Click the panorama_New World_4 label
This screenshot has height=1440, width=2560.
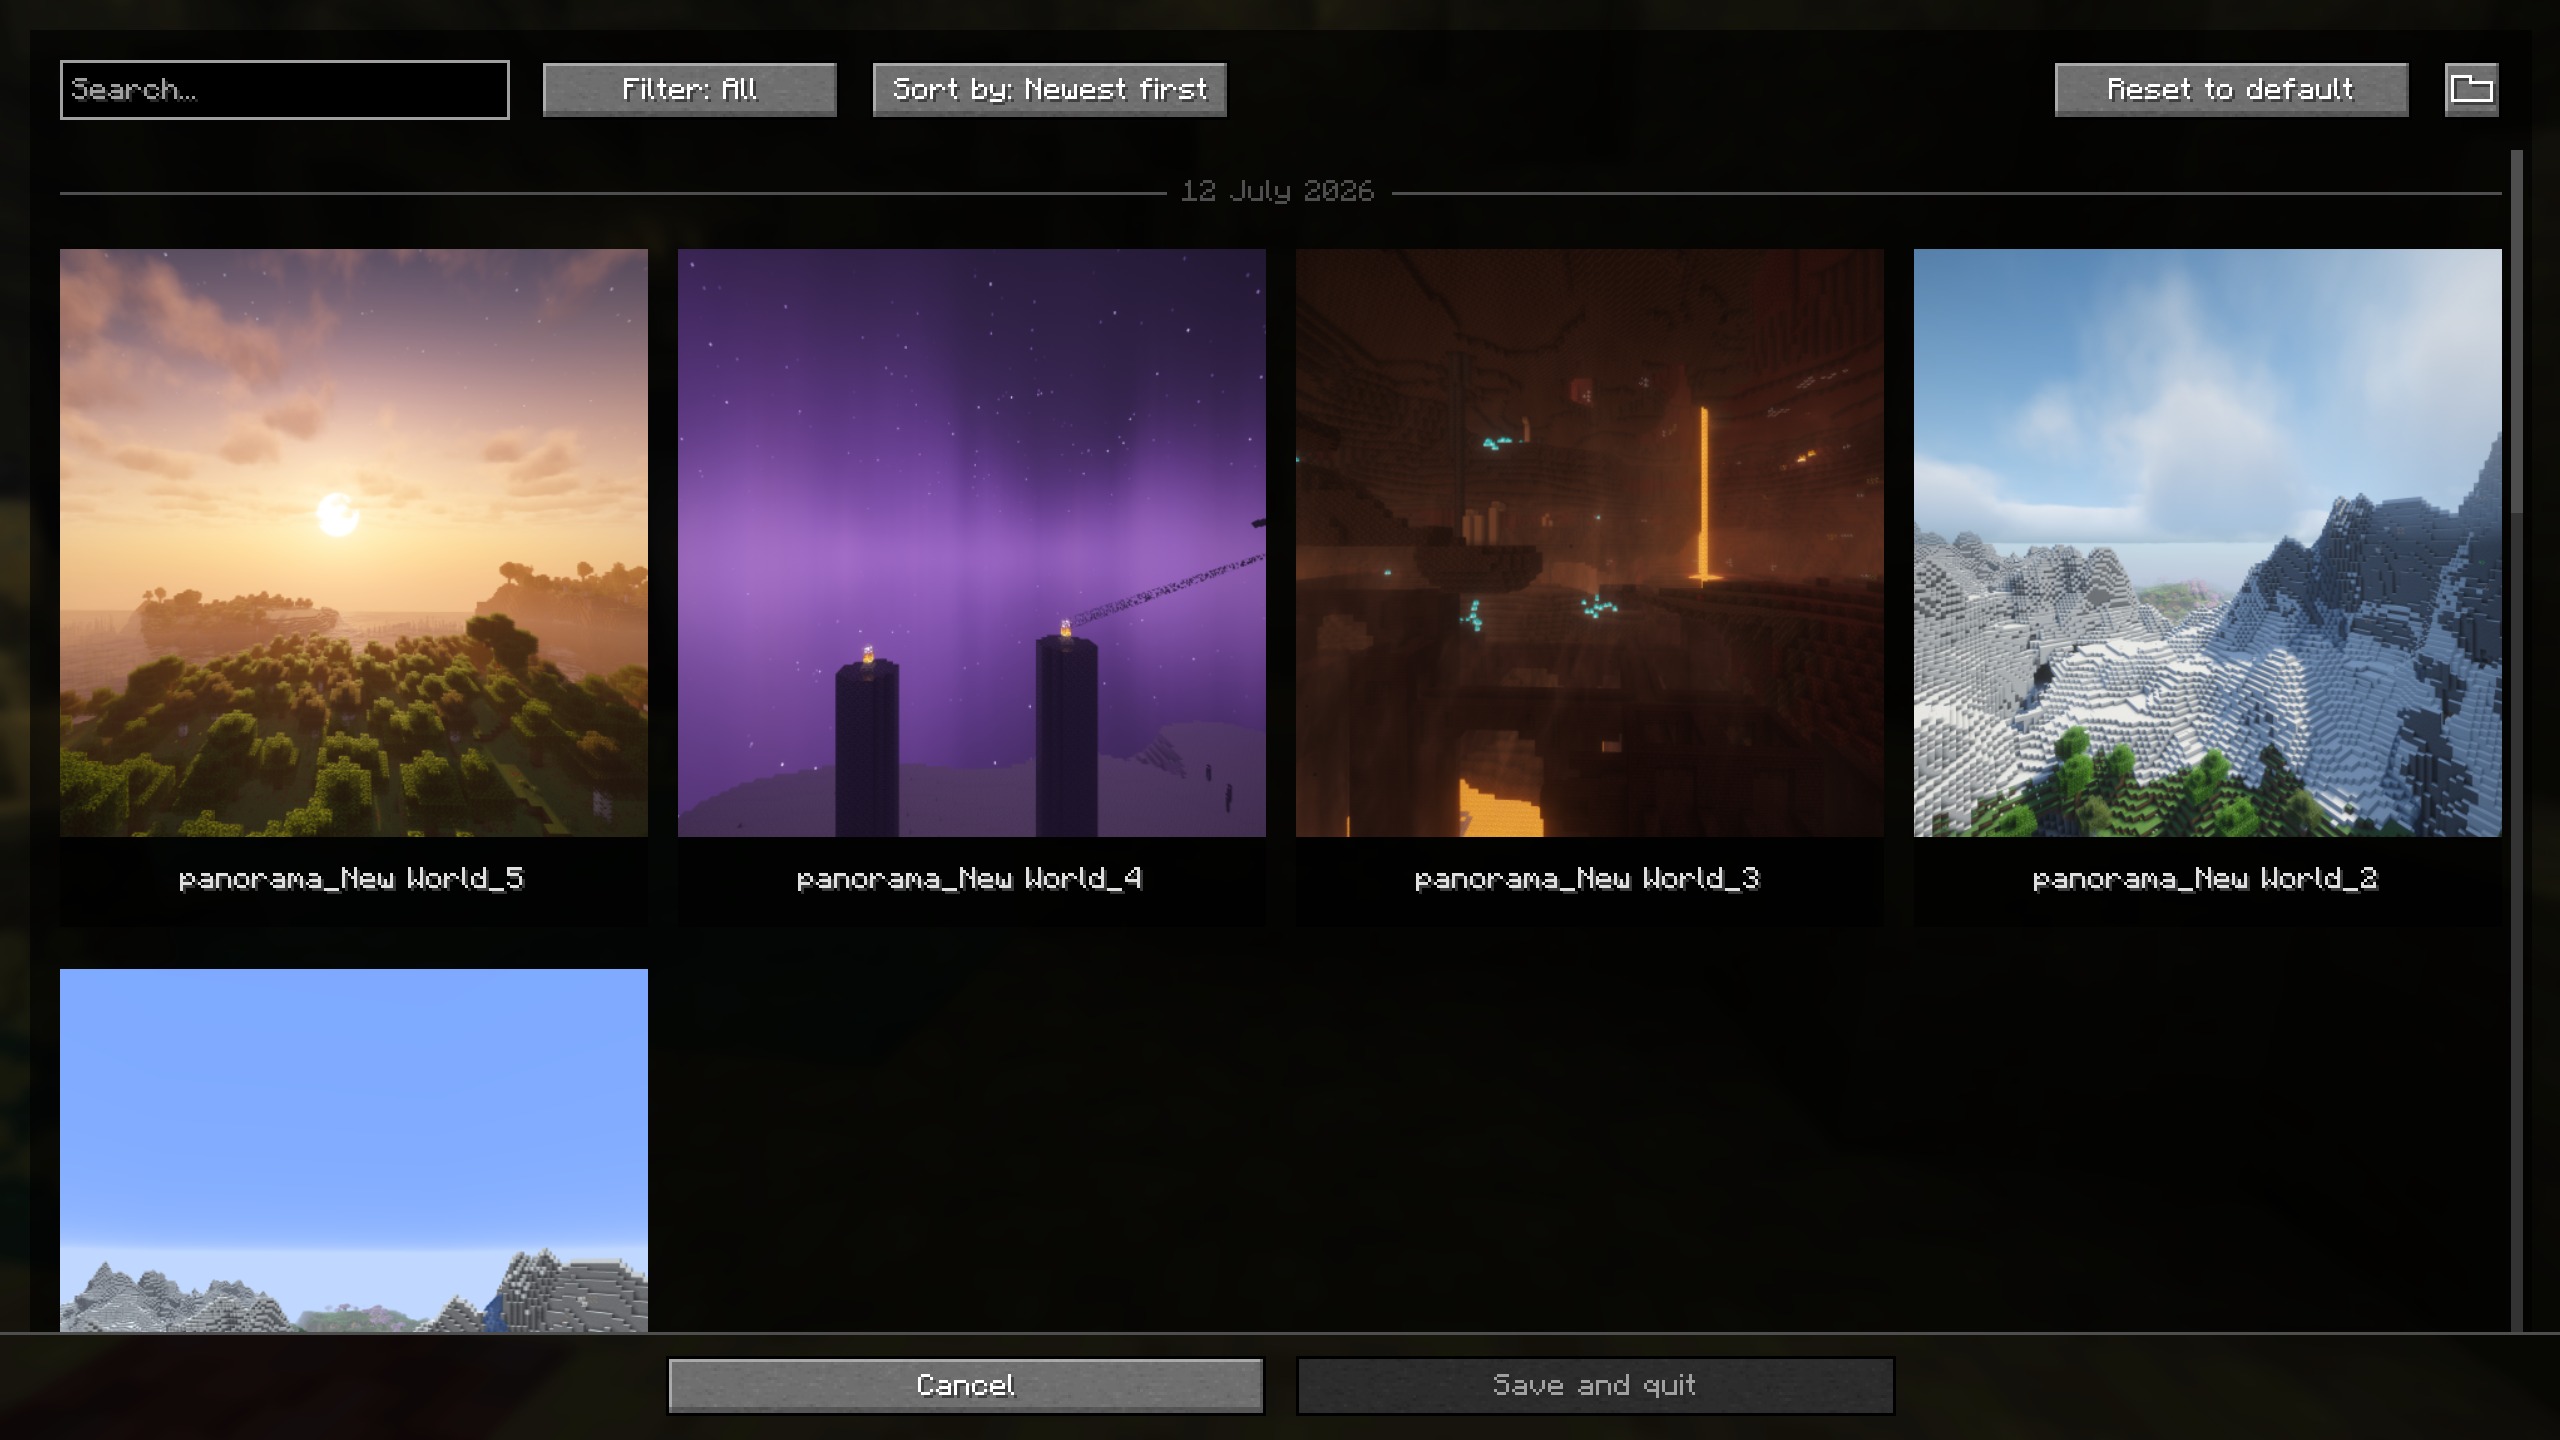tap(970, 879)
